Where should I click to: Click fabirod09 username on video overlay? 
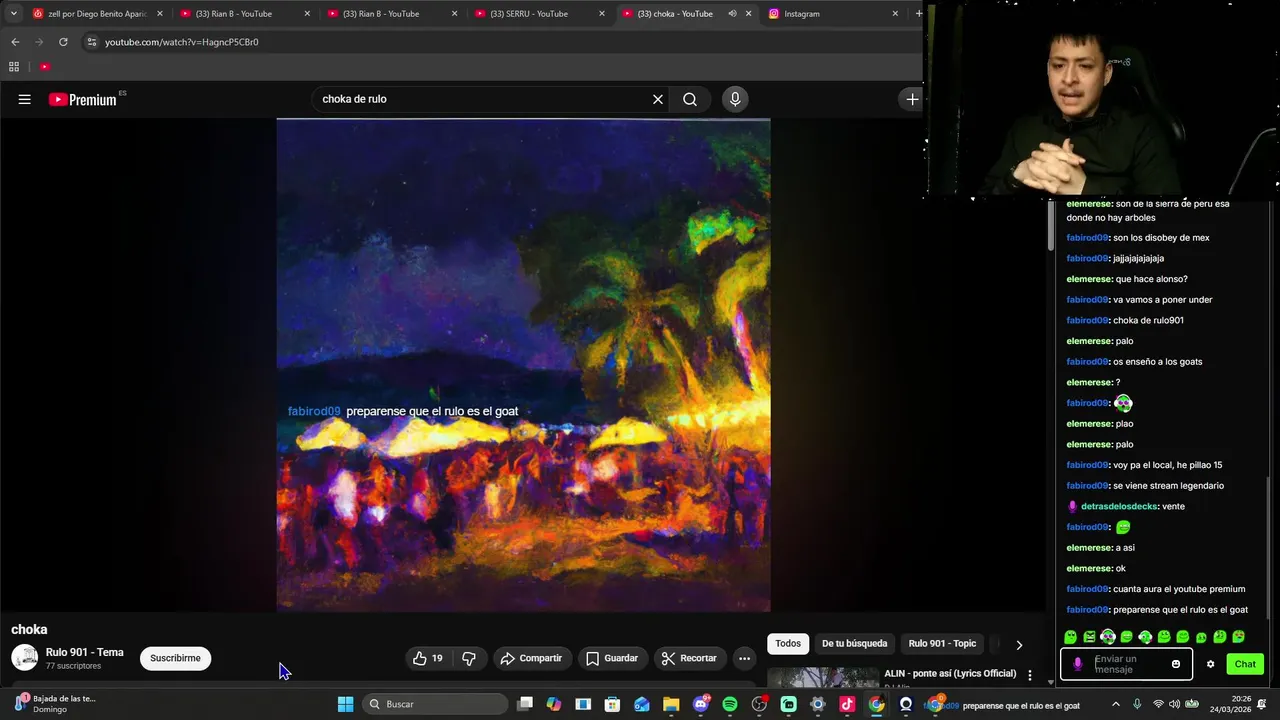(314, 411)
